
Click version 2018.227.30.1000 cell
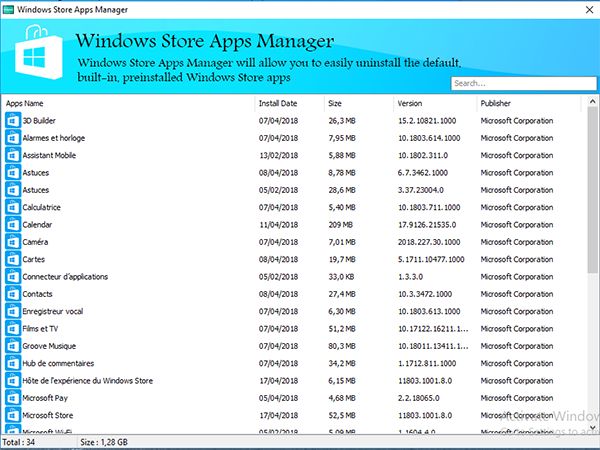coord(429,242)
